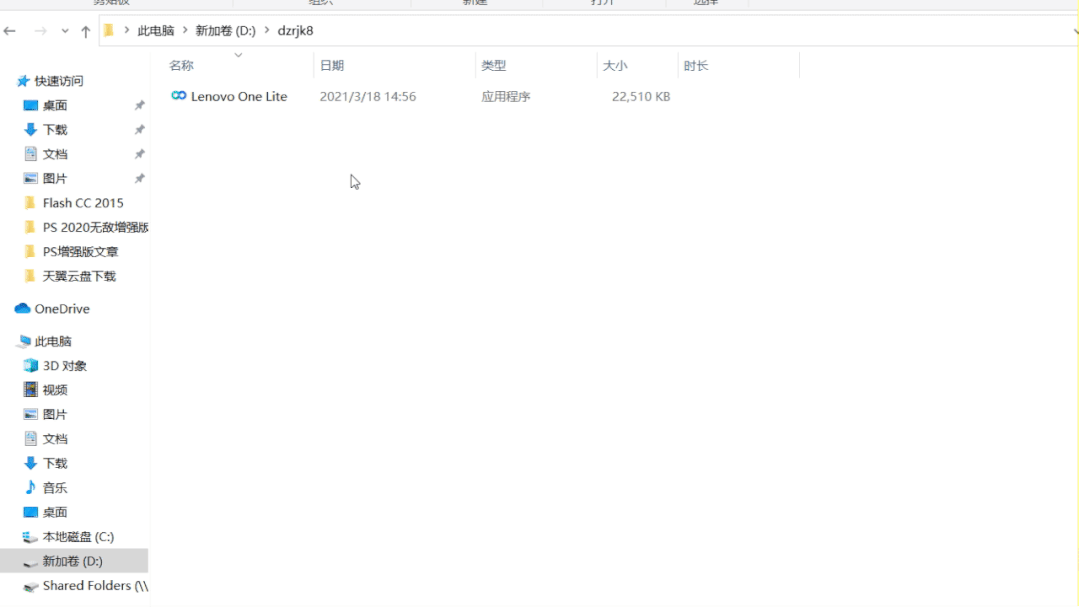Image resolution: width=1079 pixels, height=607 pixels.
Task: Expand chevron after 此电脑 in breadcrumb
Action: tap(184, 30)
